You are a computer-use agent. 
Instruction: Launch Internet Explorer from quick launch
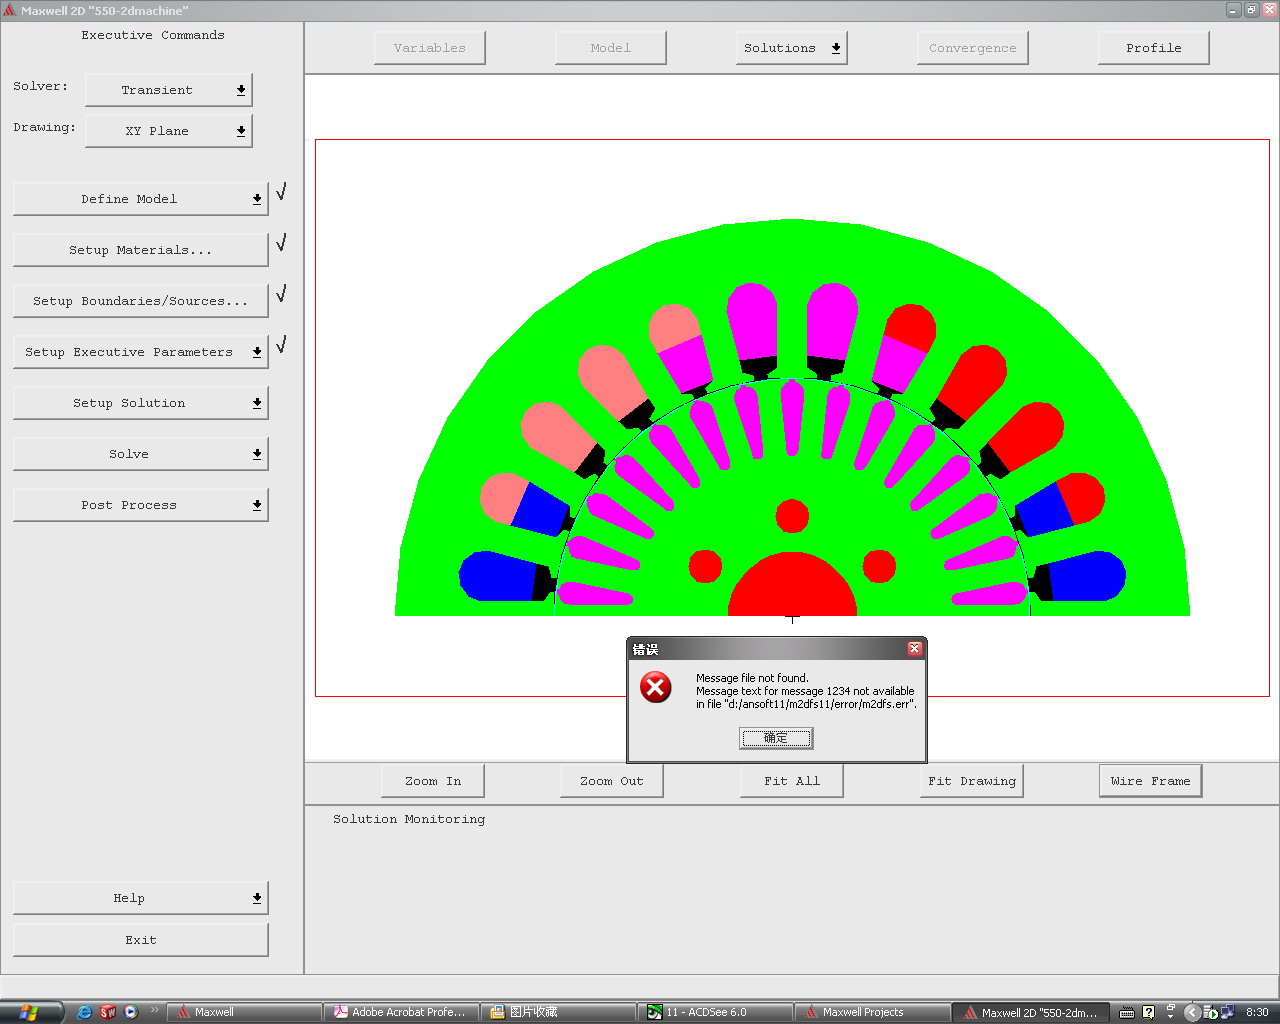(84, 1012)
